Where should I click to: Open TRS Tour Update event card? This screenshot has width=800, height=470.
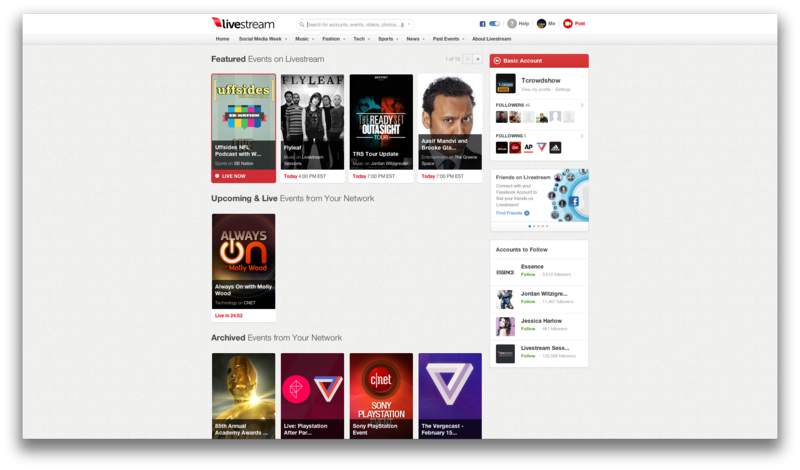pos(381,128)
